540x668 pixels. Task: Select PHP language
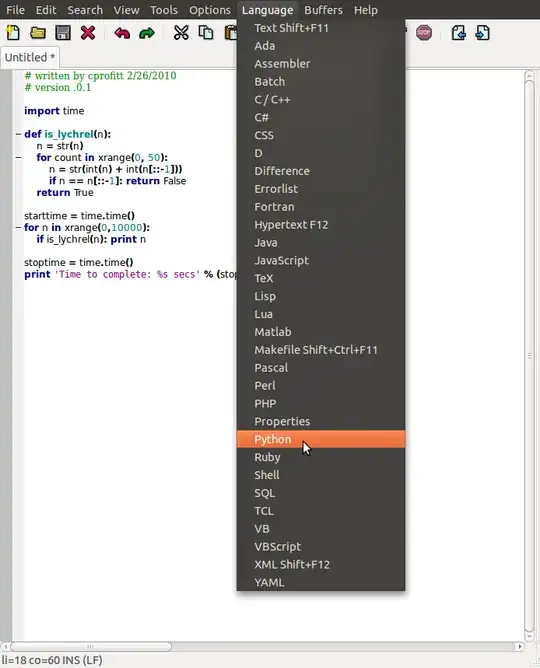(x=321, y=404)
